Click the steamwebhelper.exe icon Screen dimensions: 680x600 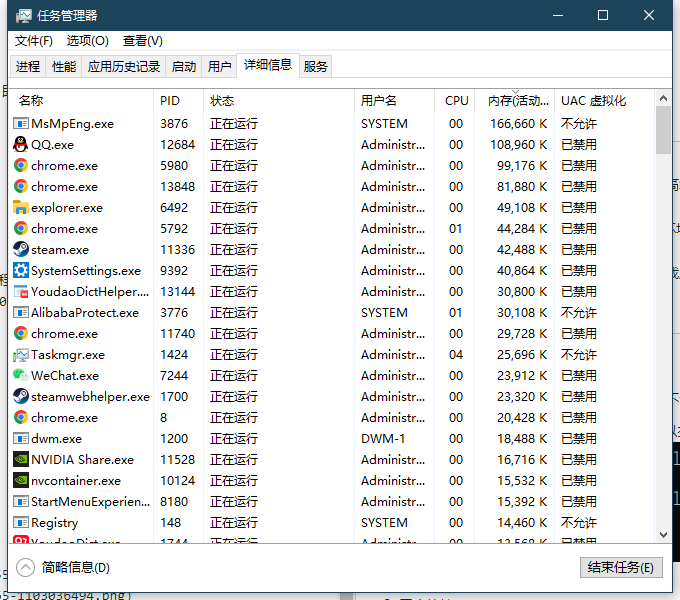coord(20,396)
